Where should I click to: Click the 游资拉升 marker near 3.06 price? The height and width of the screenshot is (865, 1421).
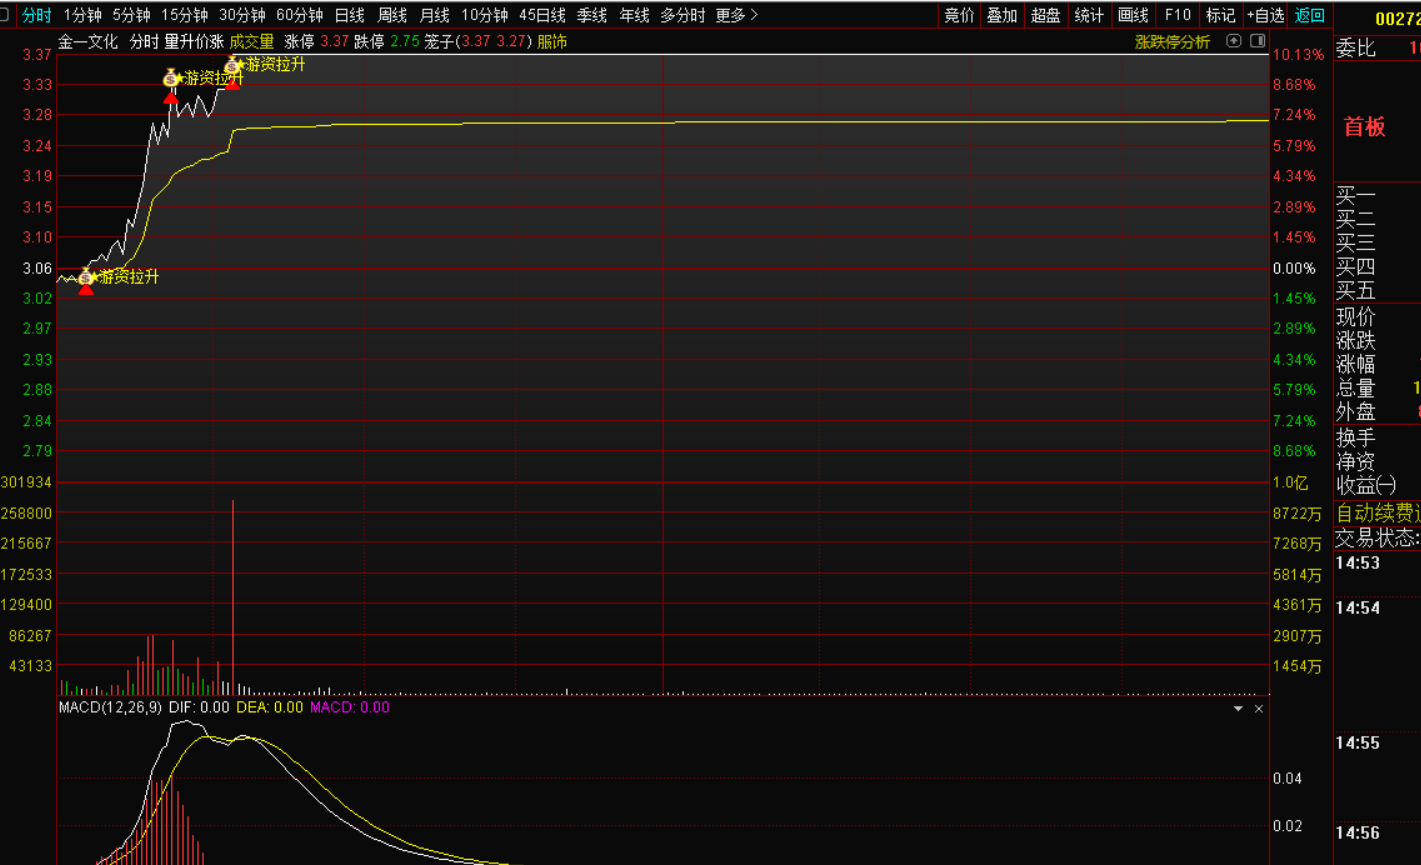[86, 277]
